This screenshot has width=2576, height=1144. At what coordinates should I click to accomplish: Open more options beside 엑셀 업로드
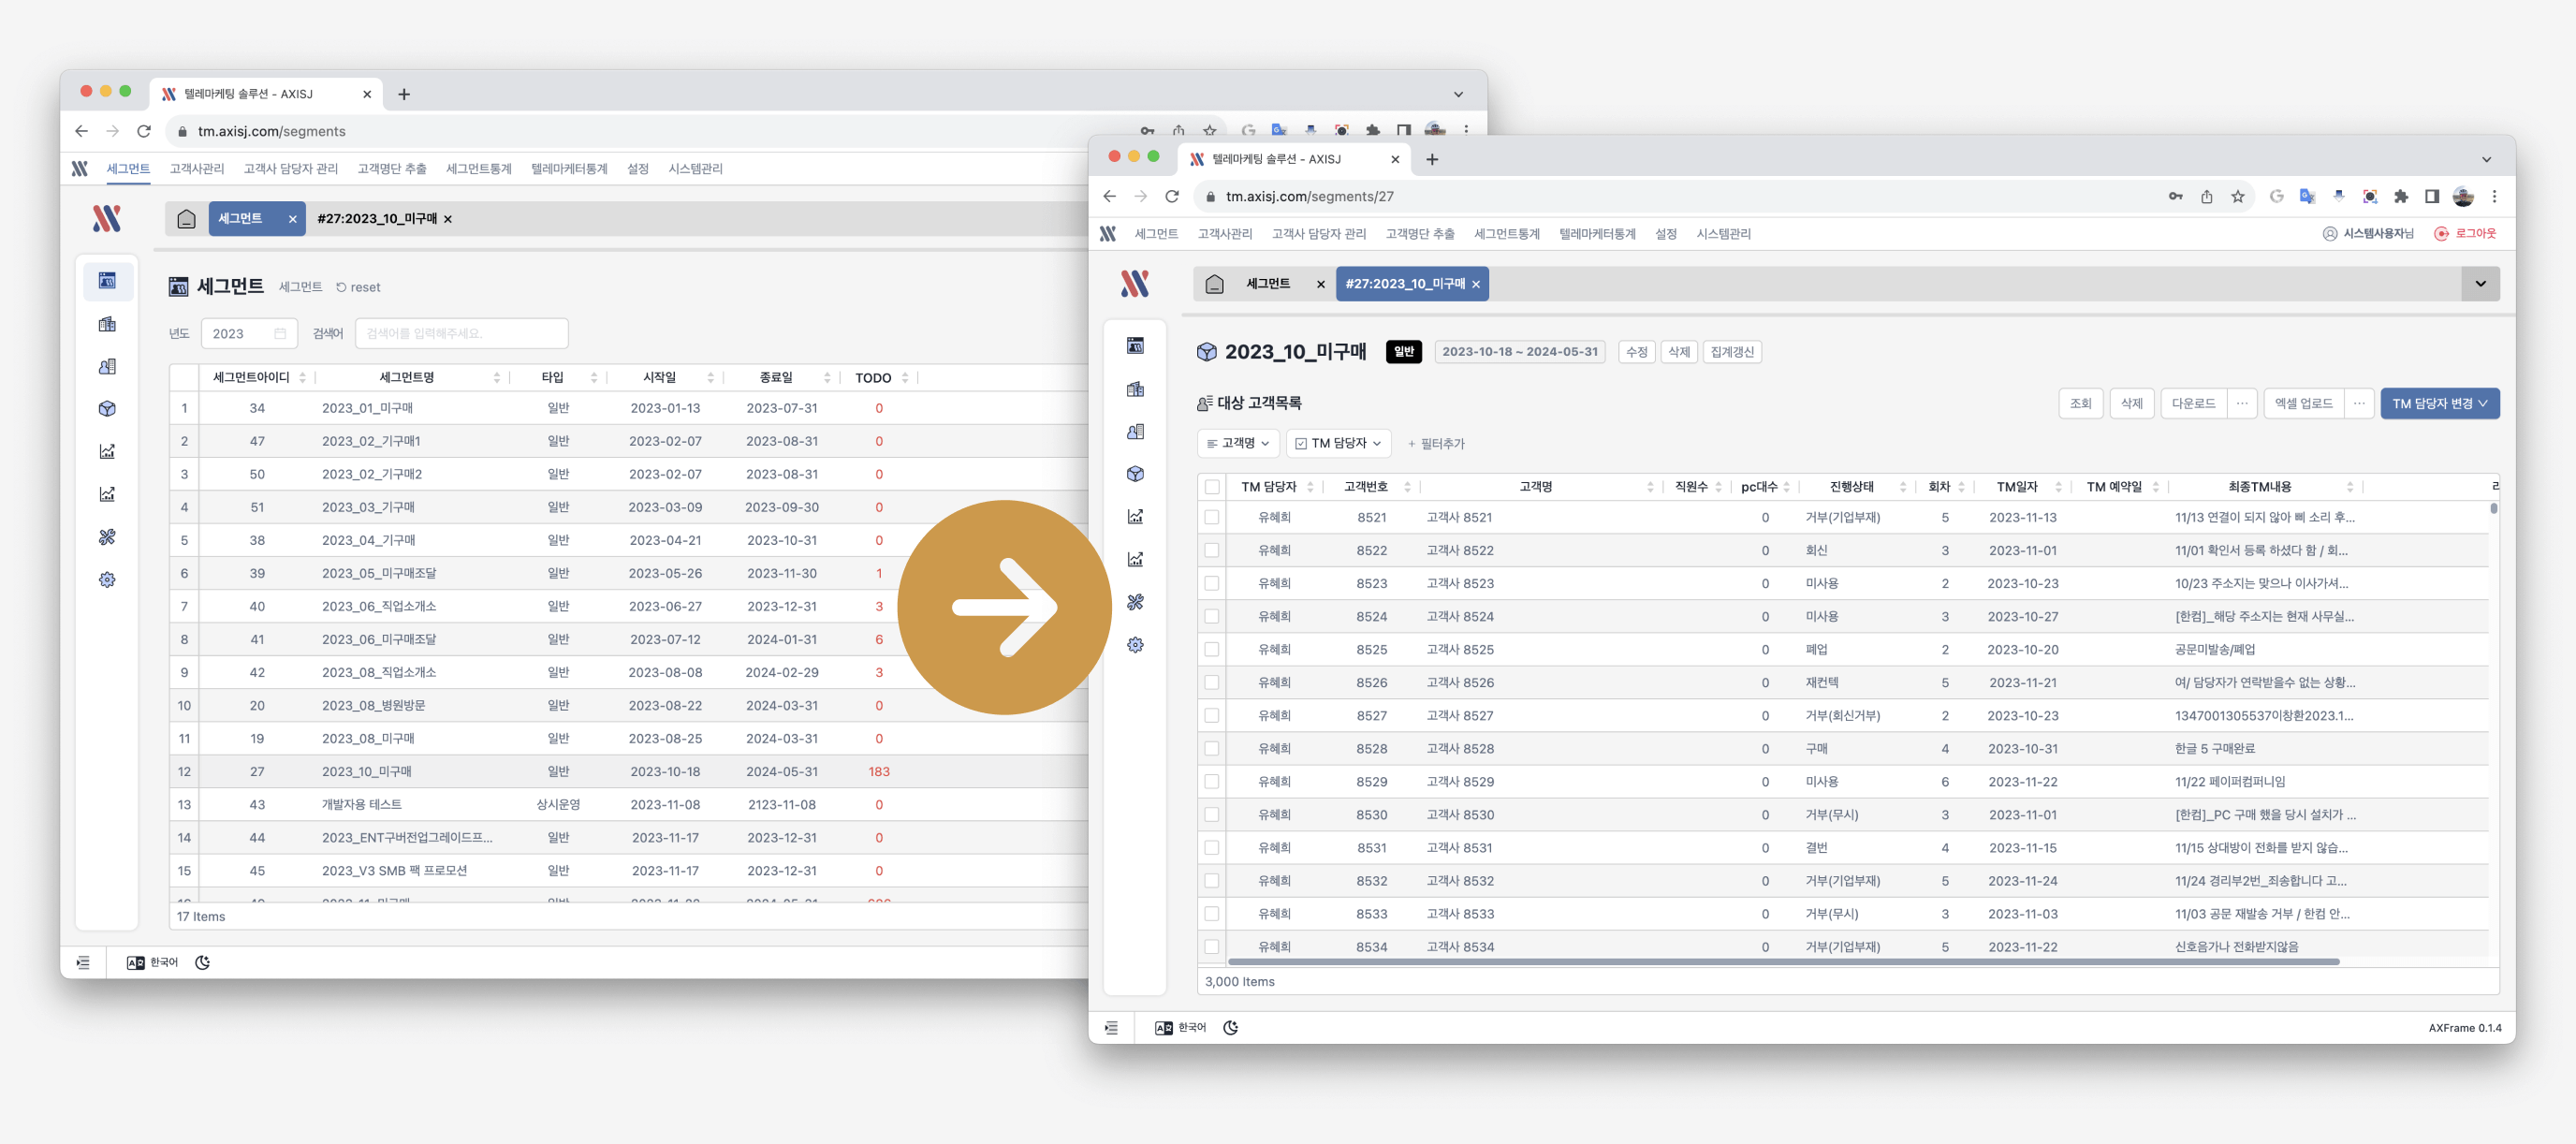pyautogui.click(x=2359, y=404)
